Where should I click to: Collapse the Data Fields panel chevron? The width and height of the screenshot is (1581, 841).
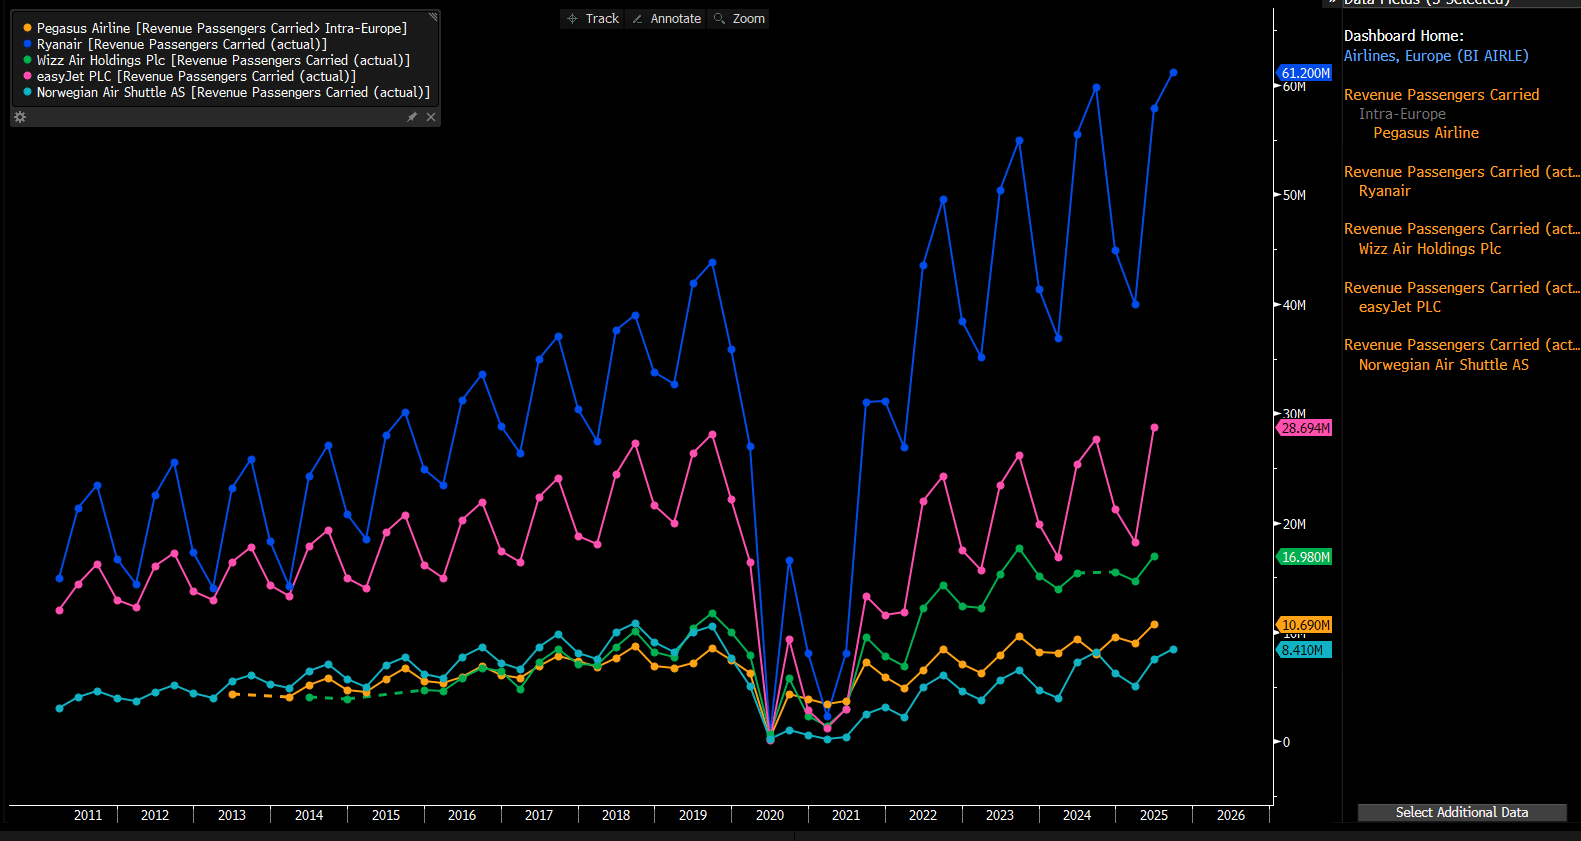coord(1332,2)
